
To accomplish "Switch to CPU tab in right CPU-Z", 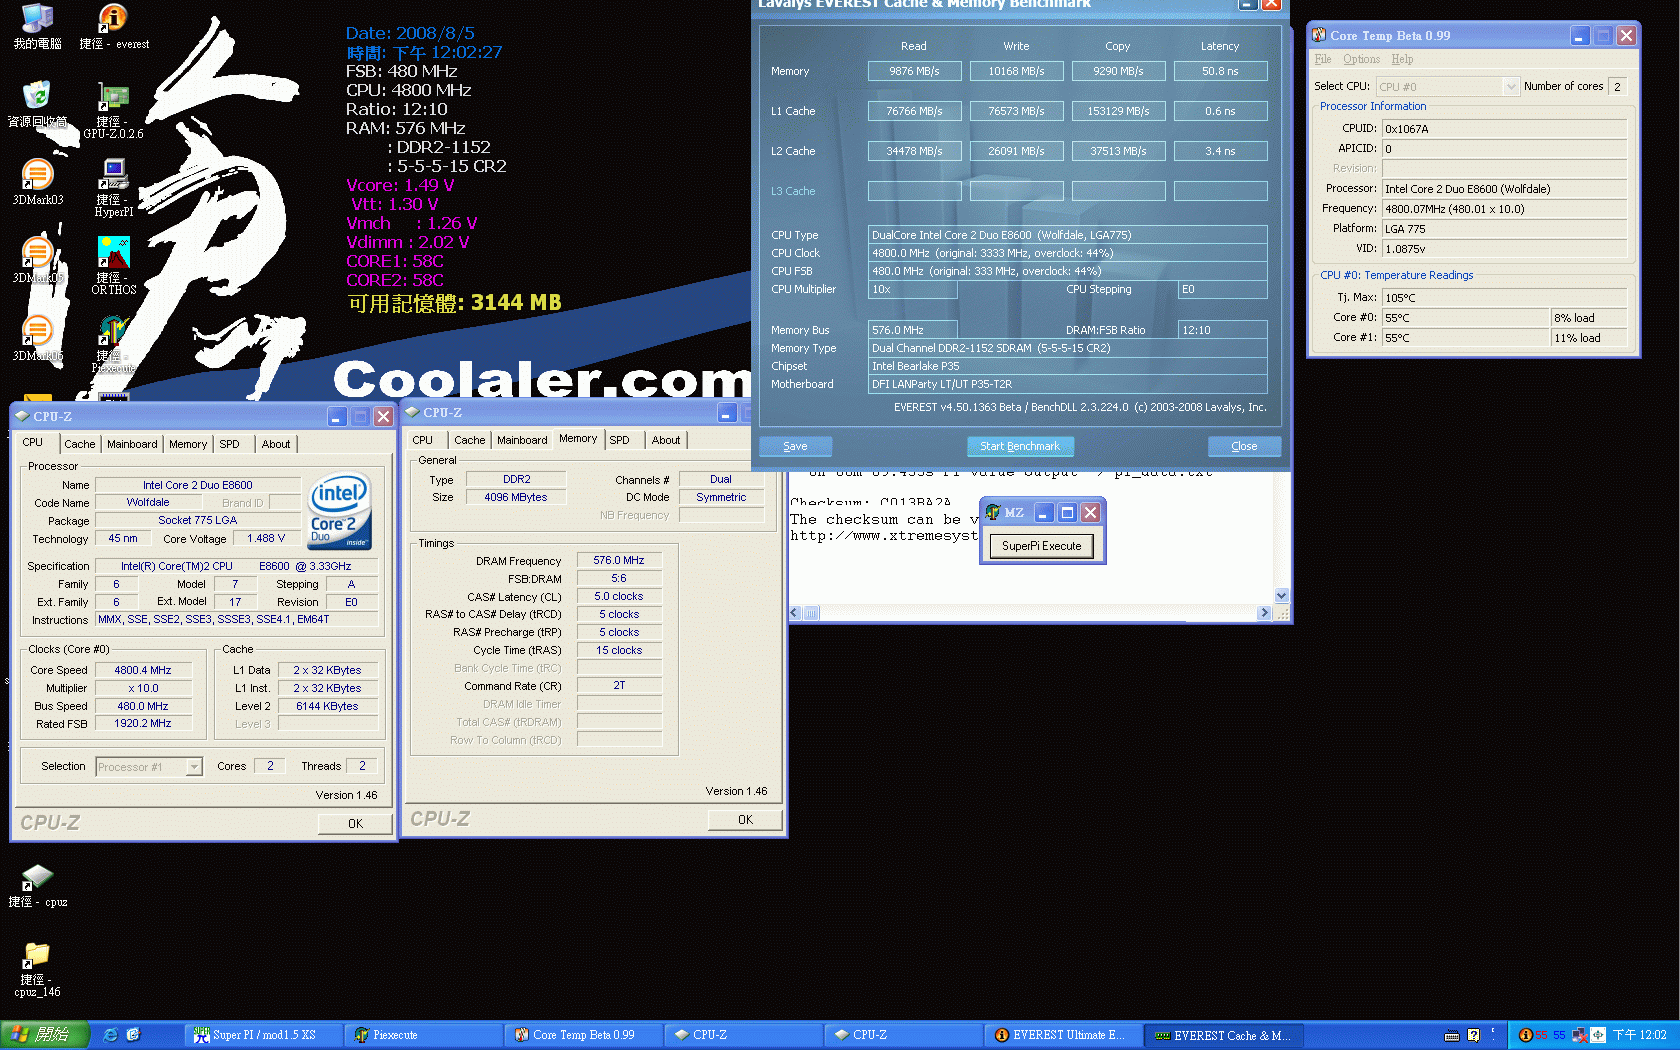I will coord(423,440).
